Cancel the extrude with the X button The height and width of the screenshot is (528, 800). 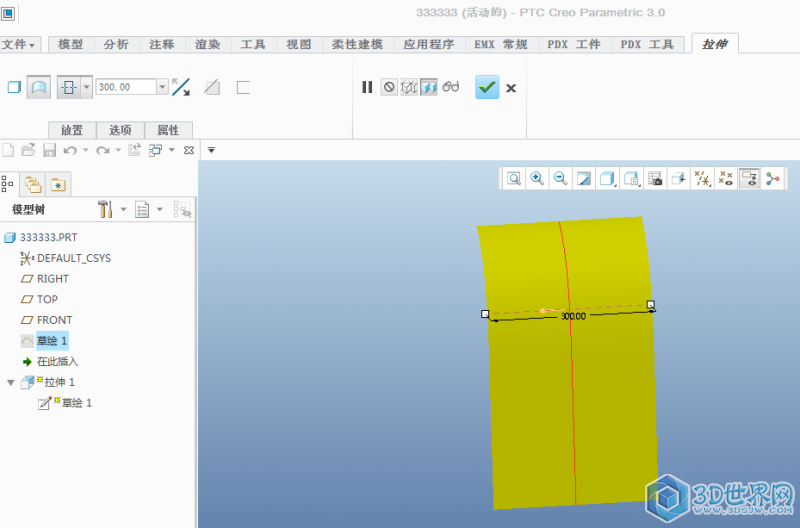(511, 88)
